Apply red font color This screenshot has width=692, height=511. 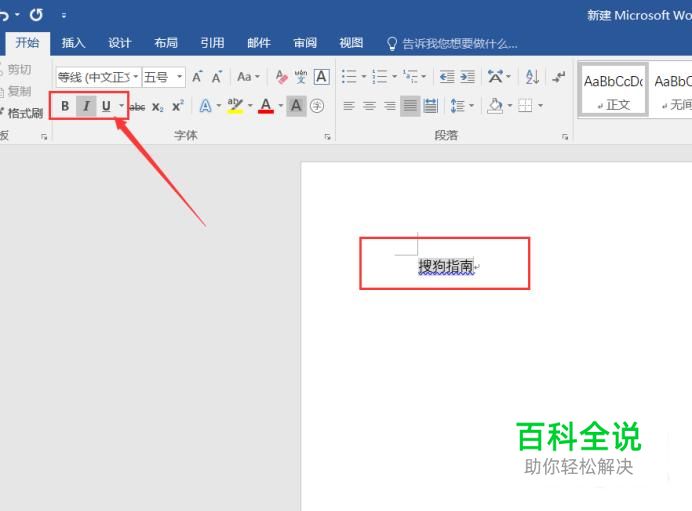pyautogui.click(x=266, y=106)
